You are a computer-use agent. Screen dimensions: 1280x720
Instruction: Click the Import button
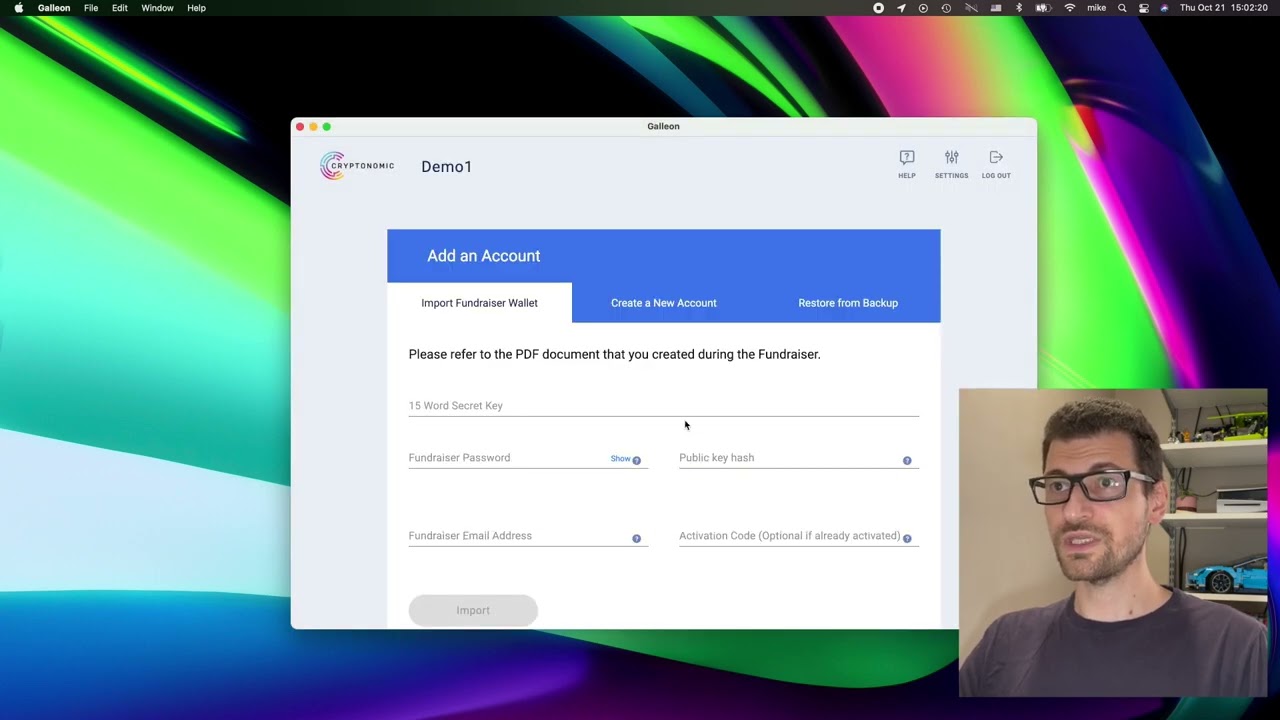[473, 610]
